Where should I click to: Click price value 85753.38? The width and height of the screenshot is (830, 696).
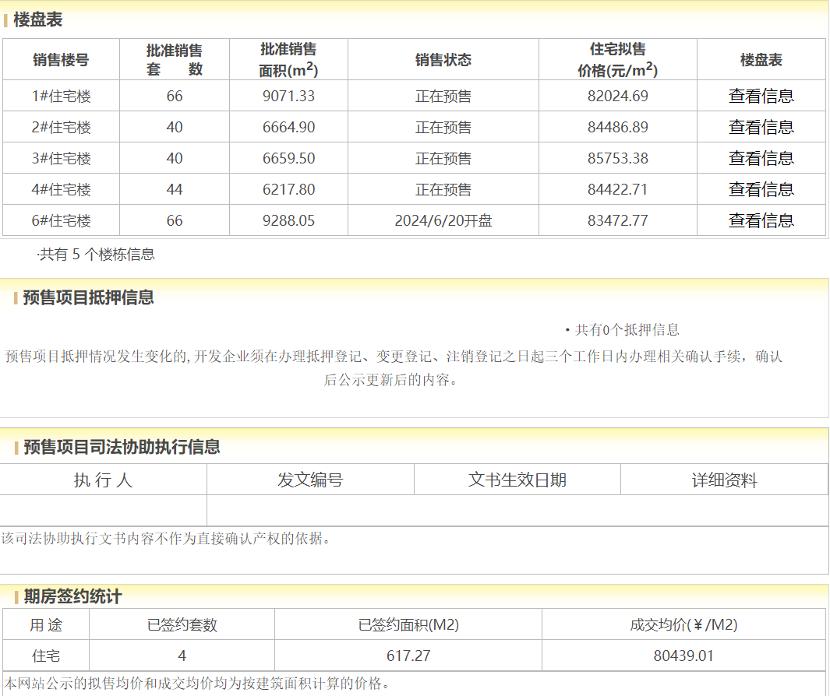click(x=618, y=158)
